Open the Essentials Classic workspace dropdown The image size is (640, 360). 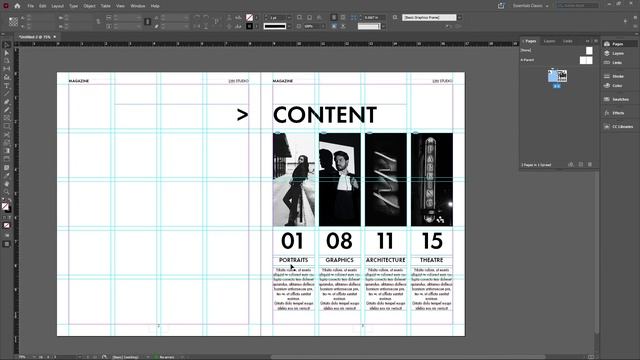pyautogui.click(x=531, y=6)
